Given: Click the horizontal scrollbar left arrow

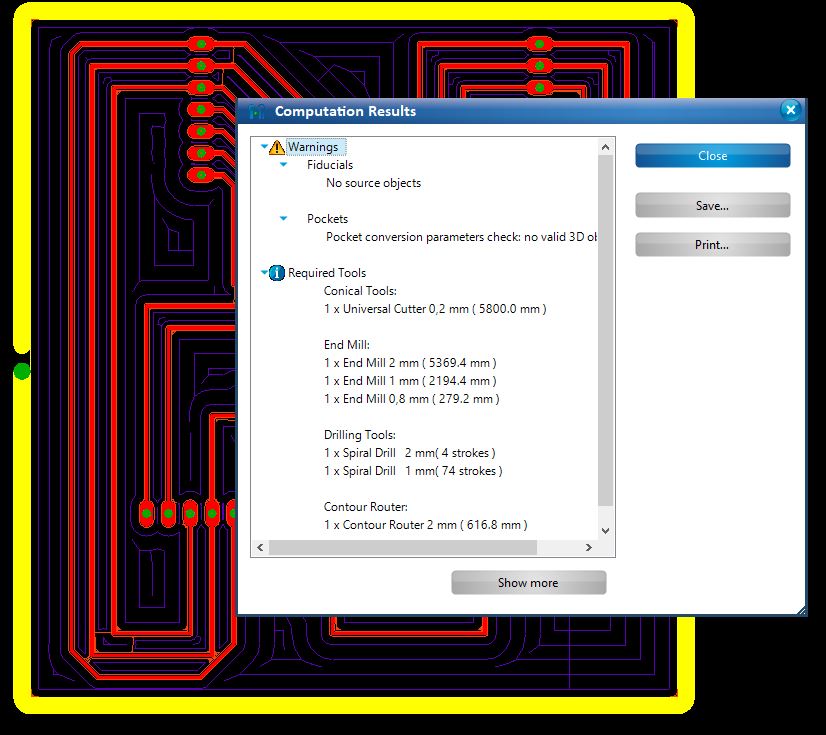Looking at the screenshot, I should point(260,547).
